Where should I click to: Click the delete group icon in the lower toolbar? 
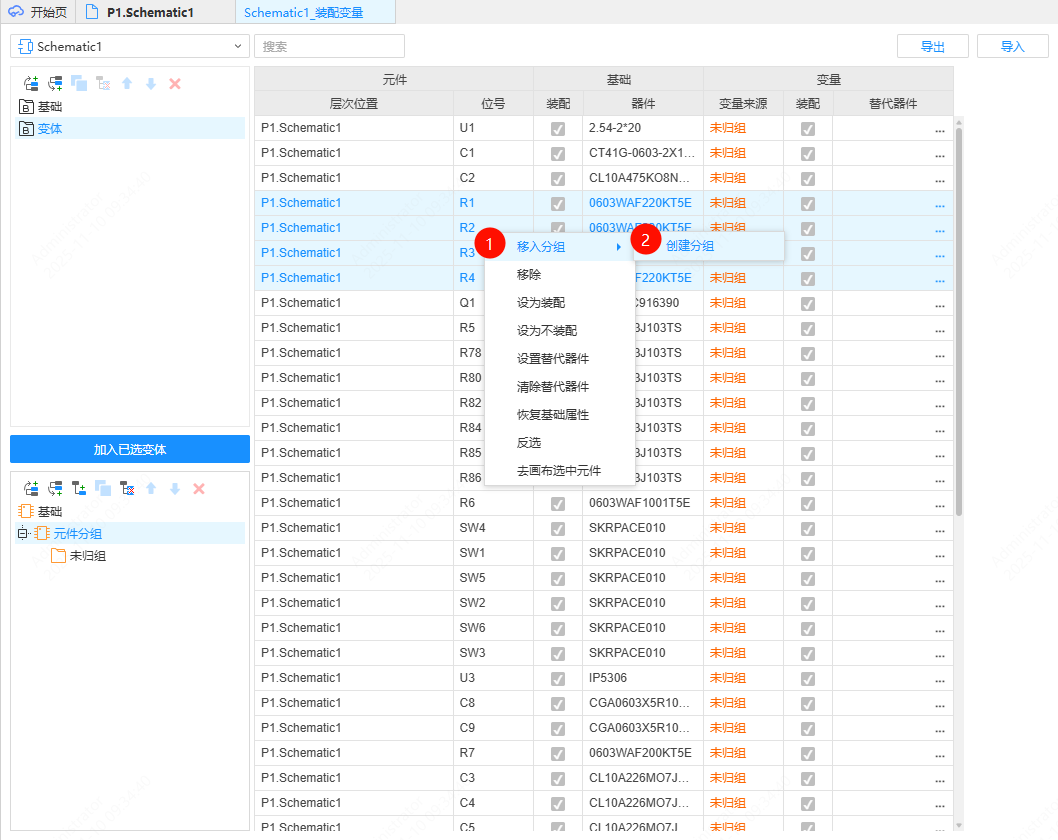tap(129, 488)
